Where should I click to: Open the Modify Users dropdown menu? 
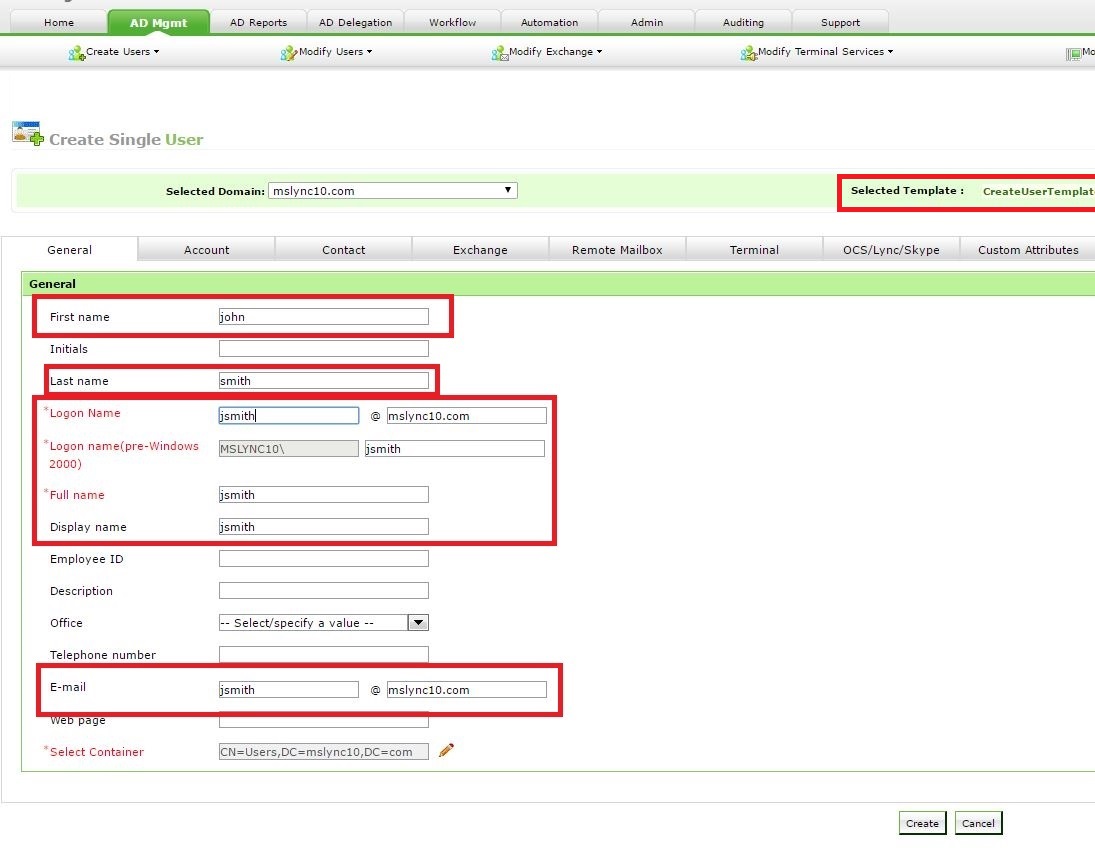point(335,52)
